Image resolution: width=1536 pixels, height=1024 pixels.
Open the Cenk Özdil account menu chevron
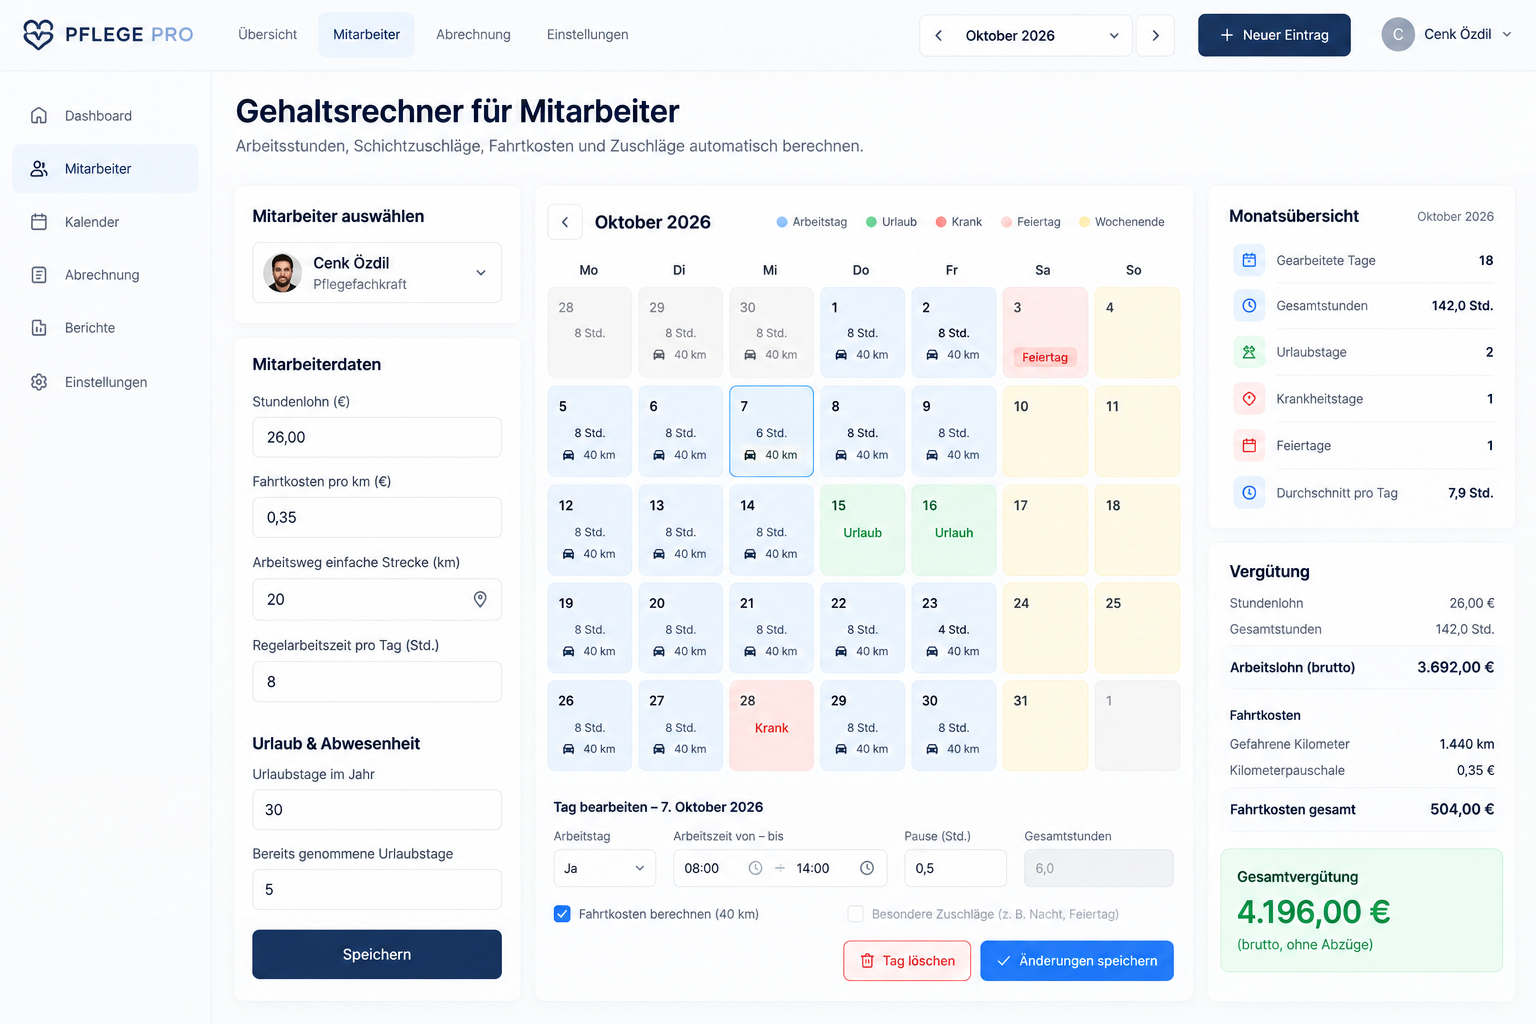pos(1507,34)
